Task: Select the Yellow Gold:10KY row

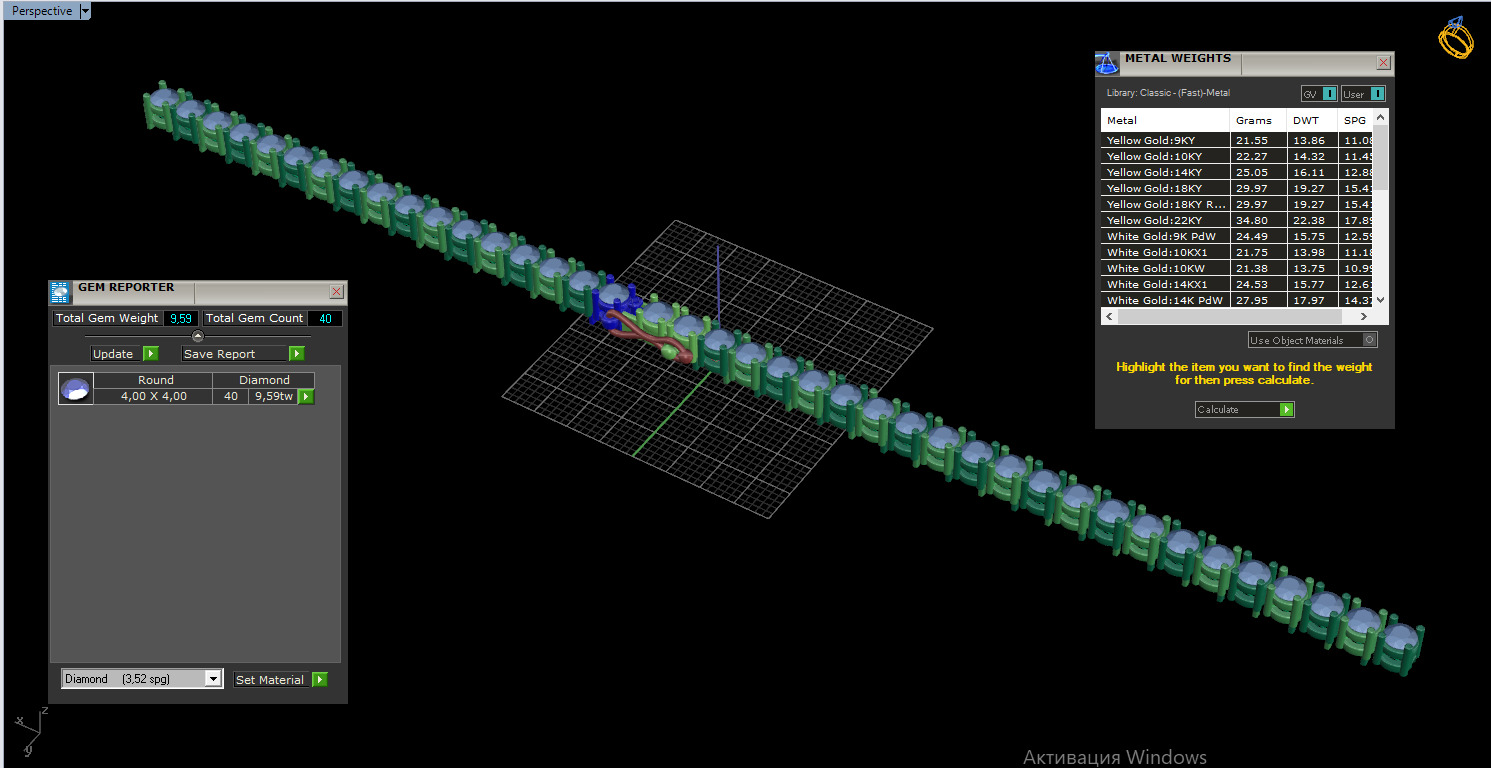Action: 1237,156
